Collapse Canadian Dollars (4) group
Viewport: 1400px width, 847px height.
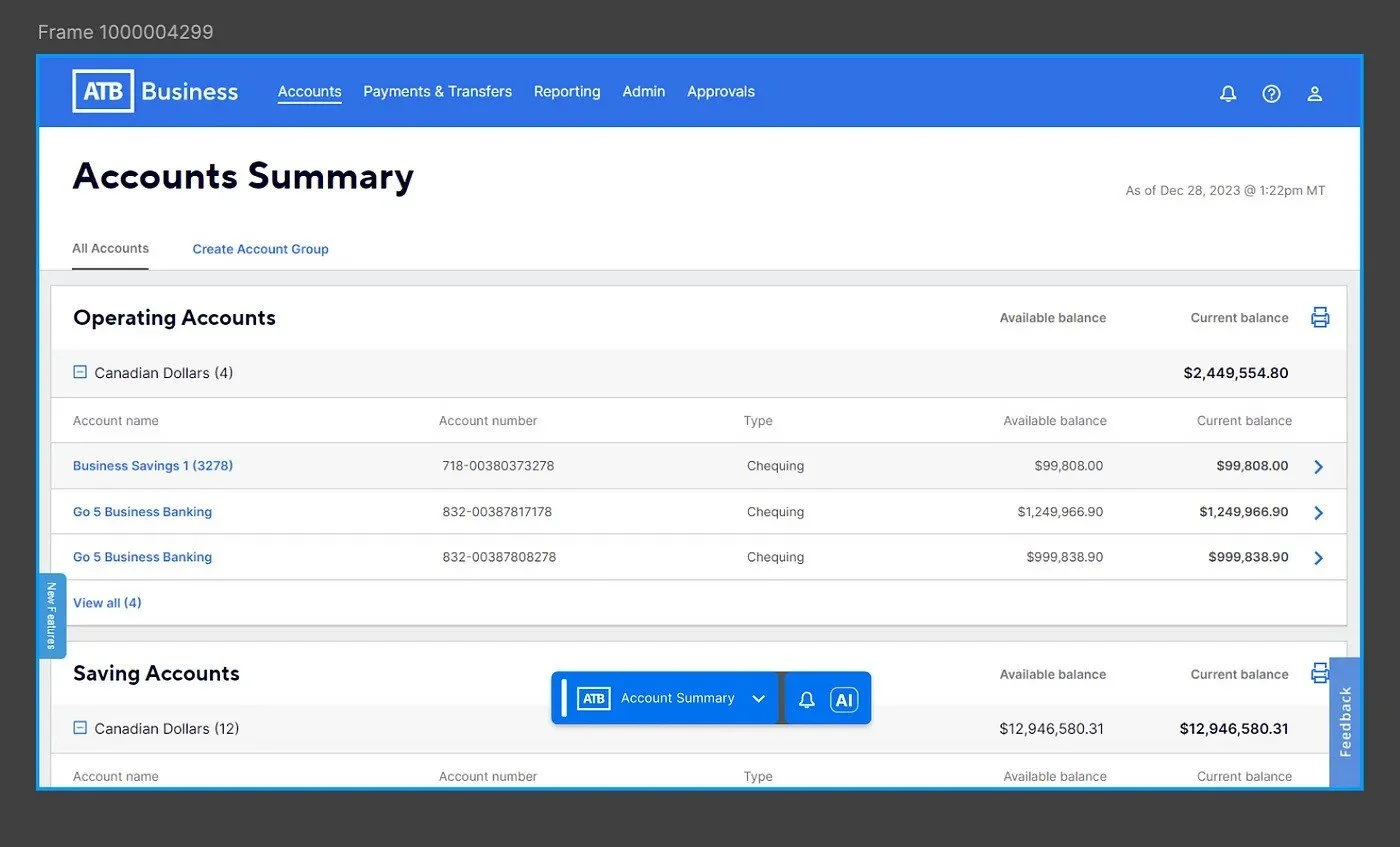point(80,372)
